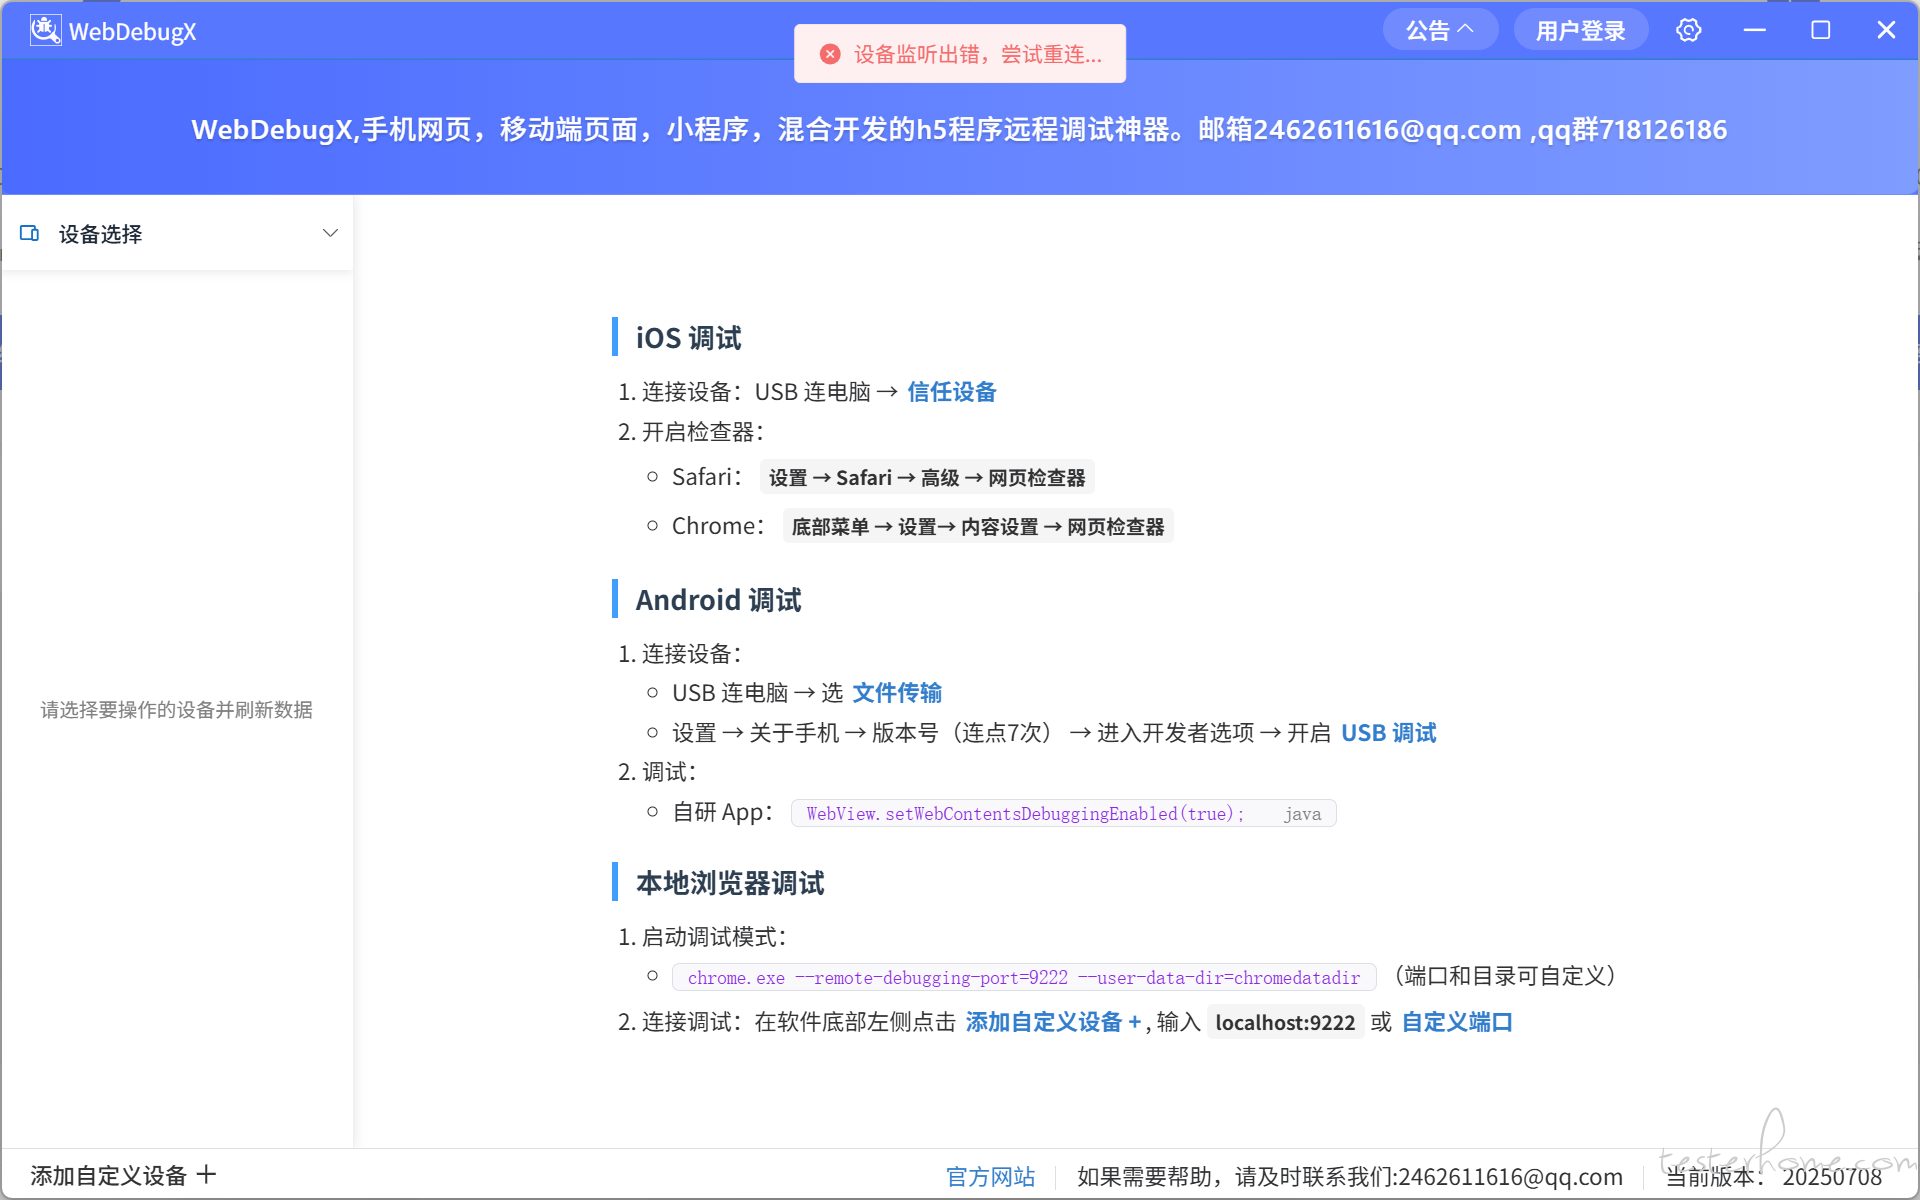
Task: Expand the 公告 announcement dropdown
Action: point(1439,30)
